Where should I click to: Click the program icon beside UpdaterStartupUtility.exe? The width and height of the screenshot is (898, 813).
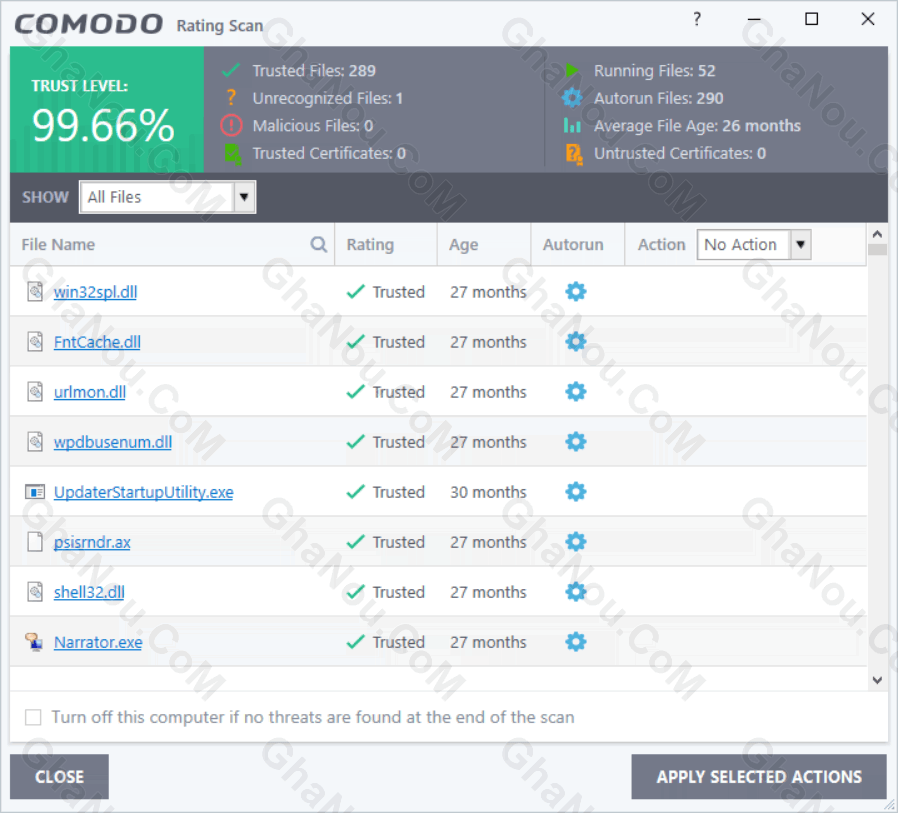pos(35,492)
